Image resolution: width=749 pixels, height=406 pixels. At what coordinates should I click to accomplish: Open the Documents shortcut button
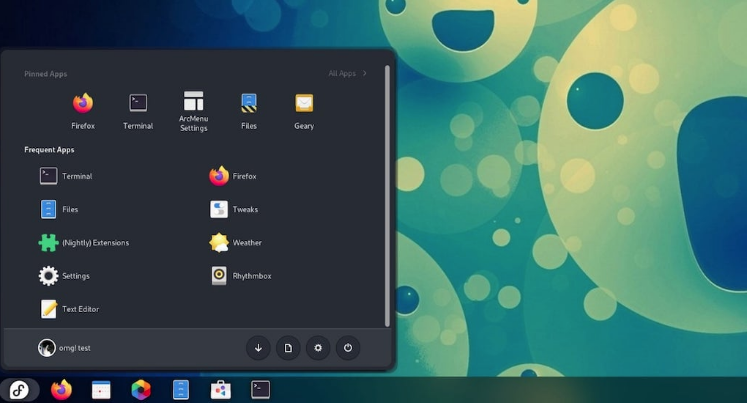(x=288, y=348)
